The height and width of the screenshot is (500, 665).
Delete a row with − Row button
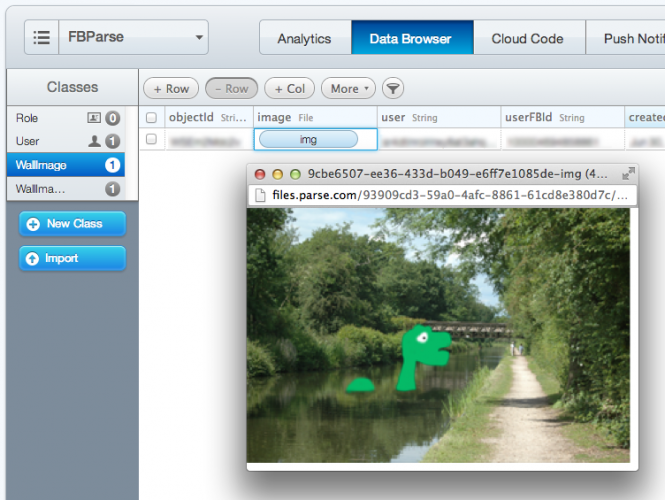(x=232, y=88)
